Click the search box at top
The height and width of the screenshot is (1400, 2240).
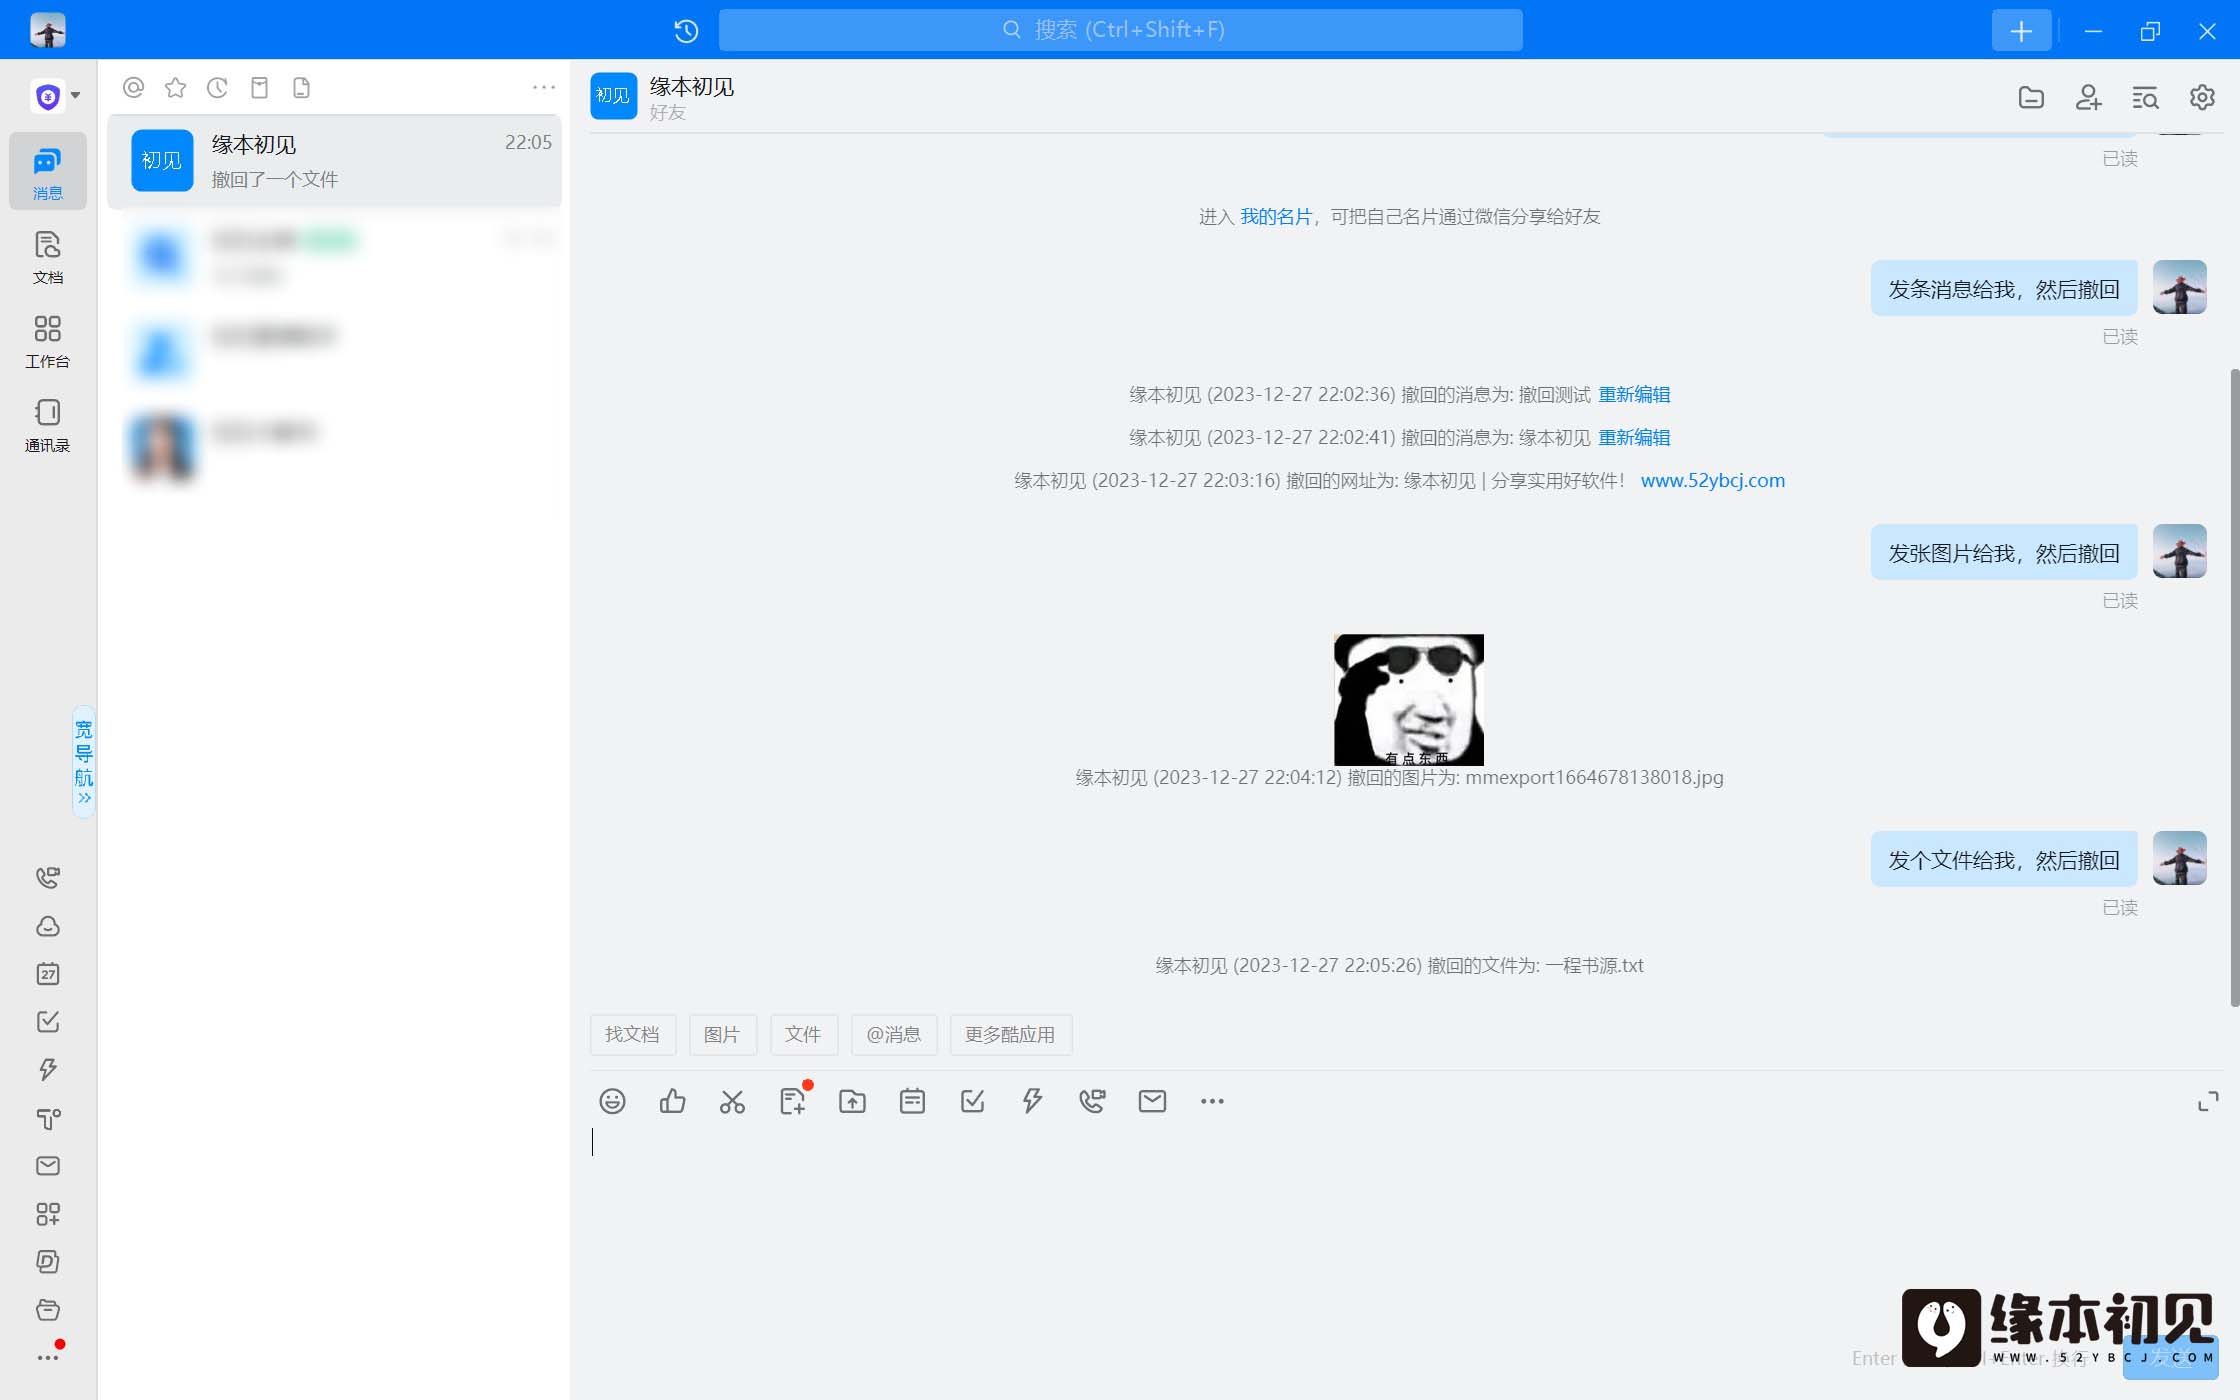[1120, 30]
